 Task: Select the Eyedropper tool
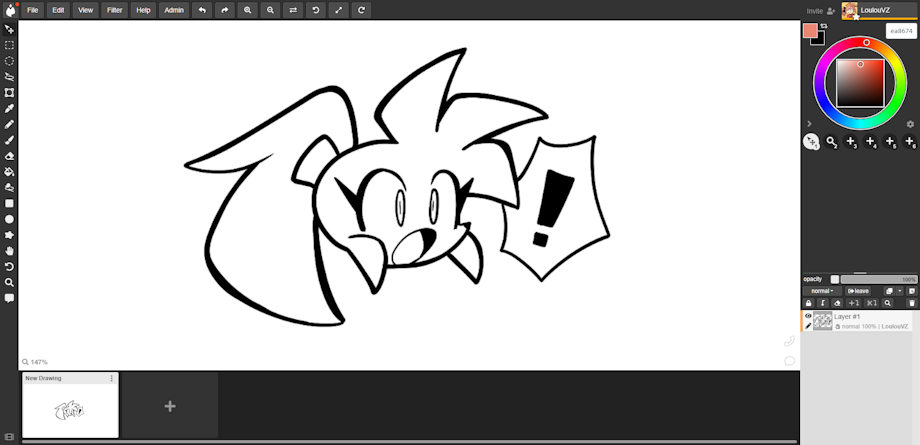point(9,108)
